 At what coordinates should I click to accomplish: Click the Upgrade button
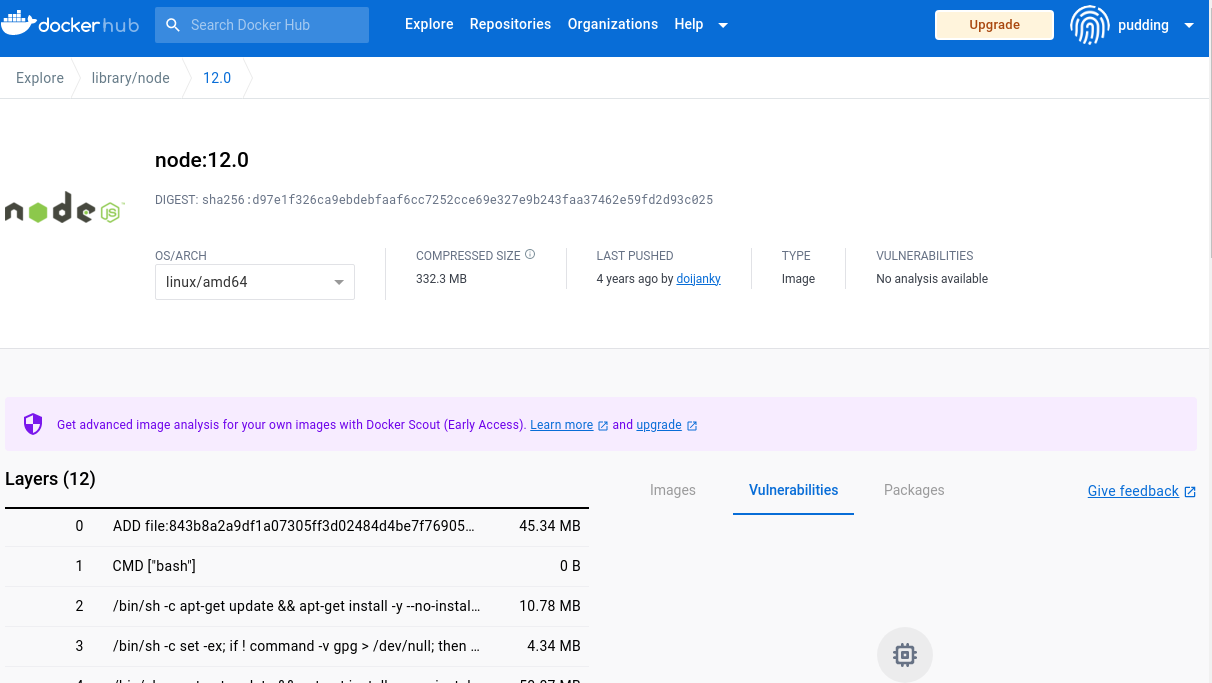click(994, 25)
